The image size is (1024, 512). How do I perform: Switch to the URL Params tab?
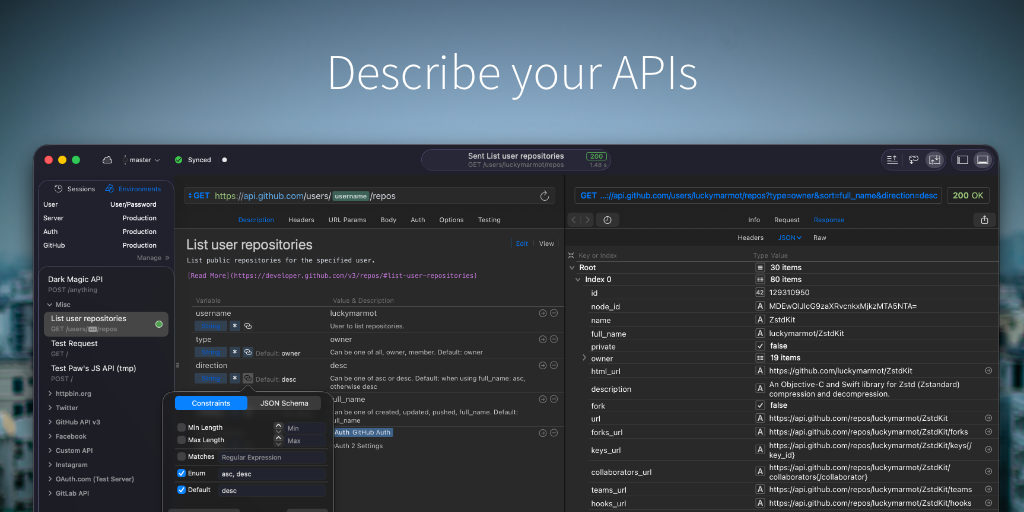click(x=347, y=219)
